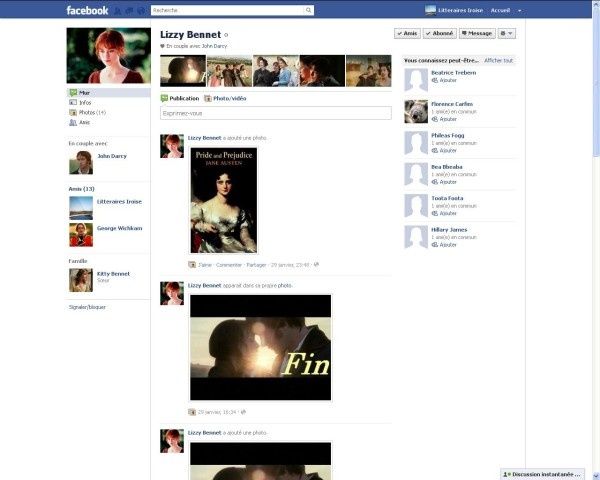600x480 pixels.
Task: Click the Amis button
Action: (x=408, y=33)
